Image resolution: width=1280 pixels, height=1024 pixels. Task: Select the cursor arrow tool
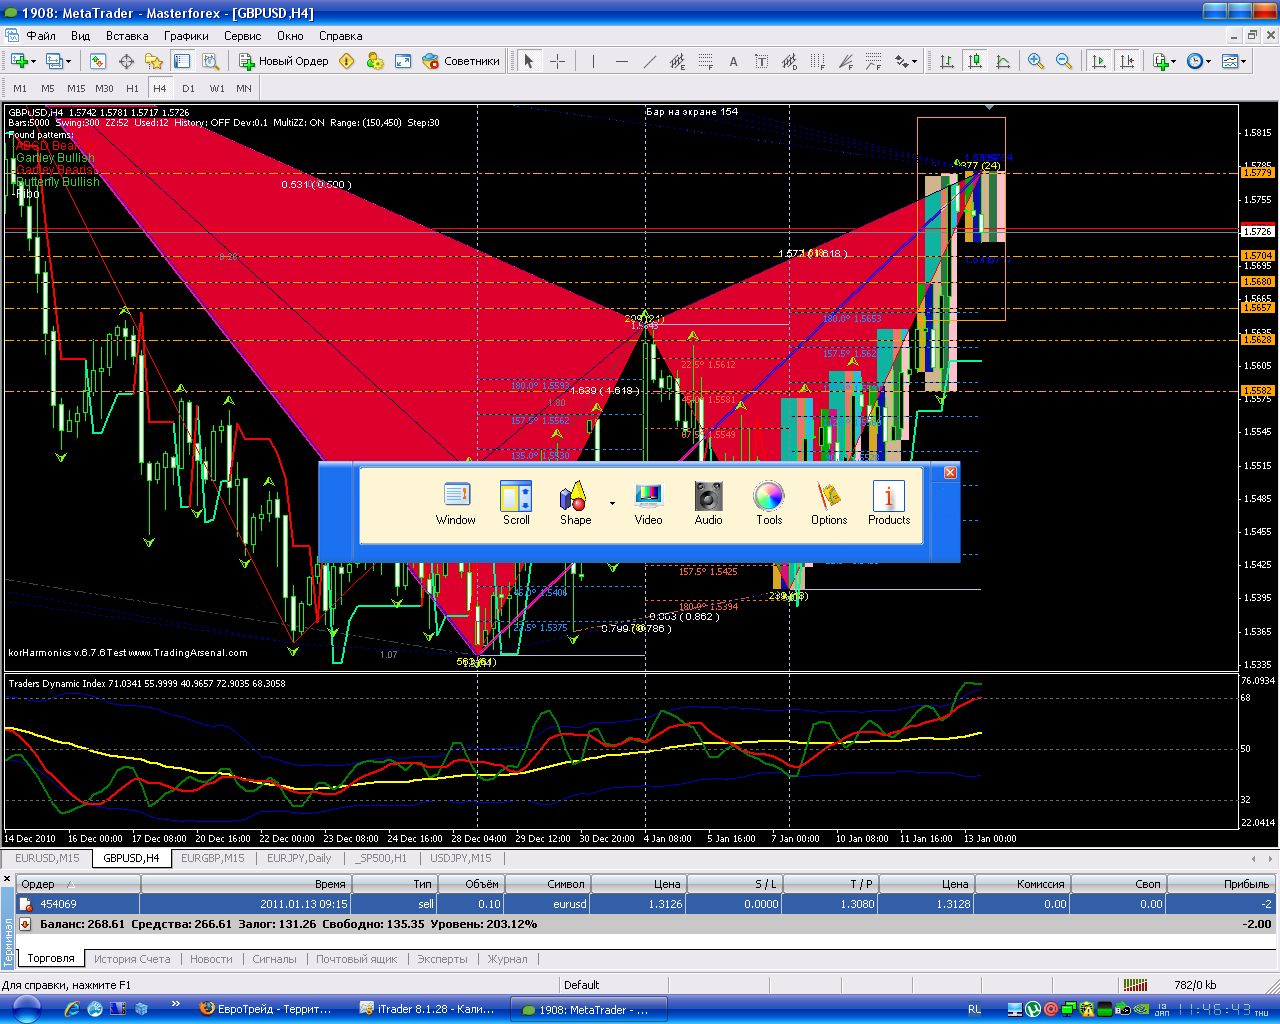coord(529,61)
